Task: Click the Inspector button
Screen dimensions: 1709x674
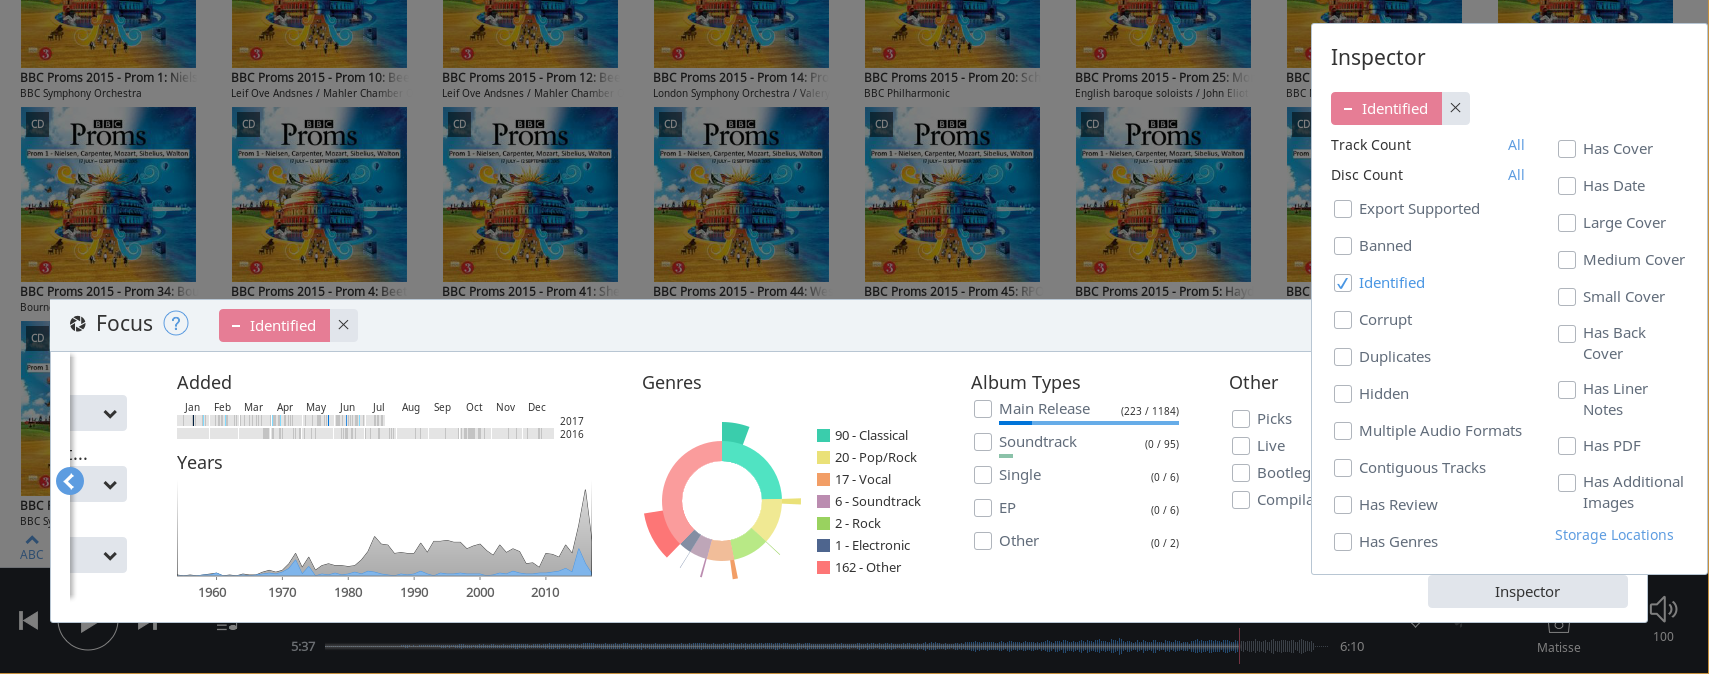Action: [1526, 592]
